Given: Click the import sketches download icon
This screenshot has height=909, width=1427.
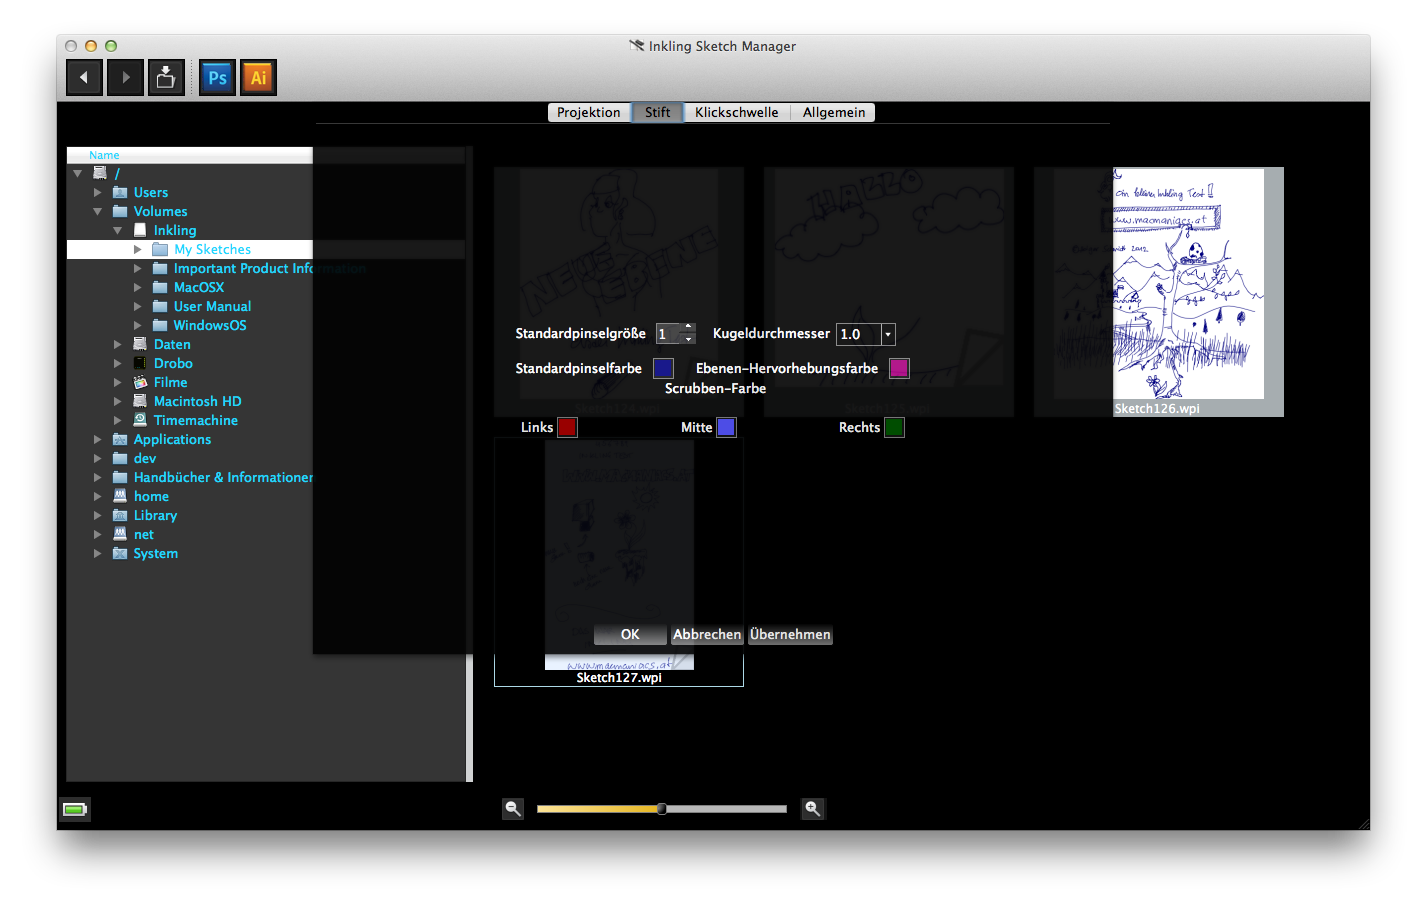Looking at the screenshot, I should (166, 77).
